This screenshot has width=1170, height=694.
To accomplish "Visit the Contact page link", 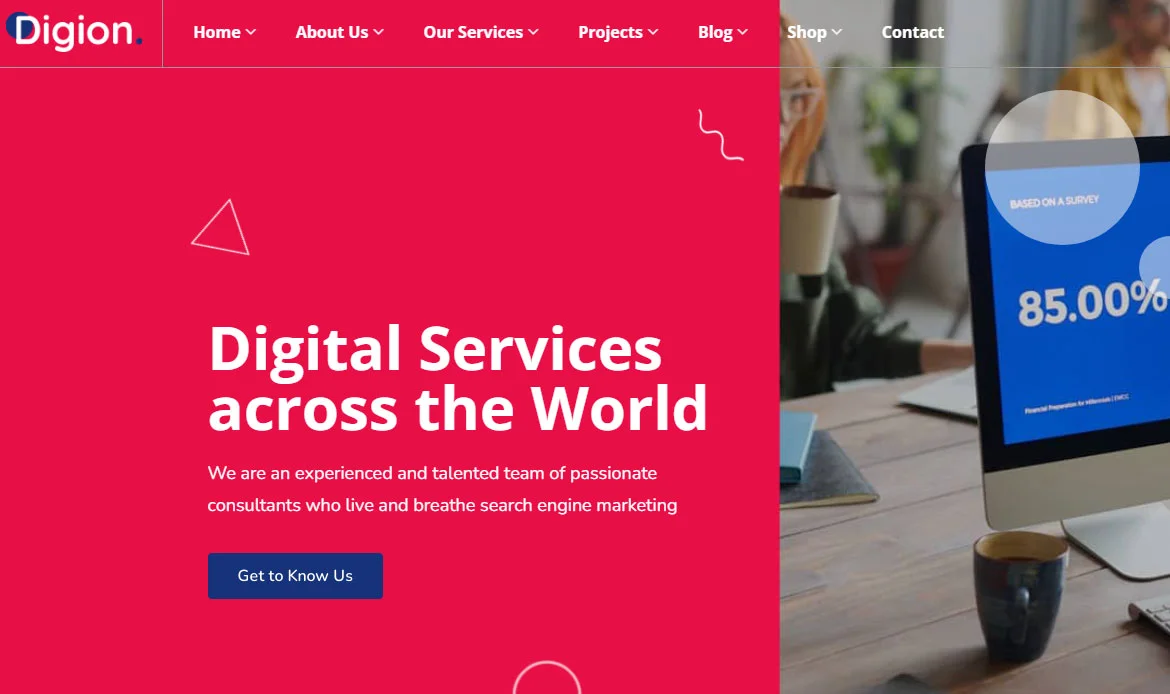I will click(x=913, y=32).
